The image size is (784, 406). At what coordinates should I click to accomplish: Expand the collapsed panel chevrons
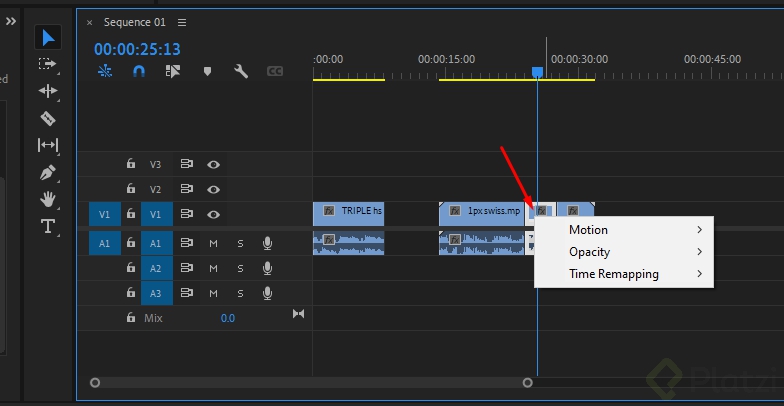pos(10,21)
